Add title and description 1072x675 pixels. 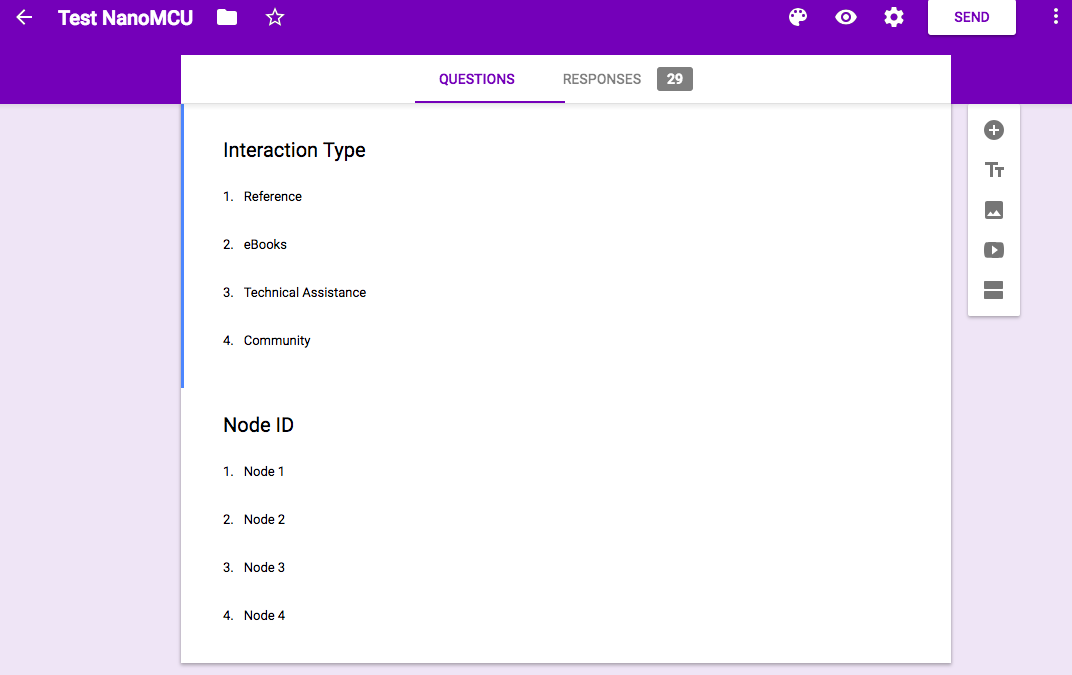click(993, 170)
